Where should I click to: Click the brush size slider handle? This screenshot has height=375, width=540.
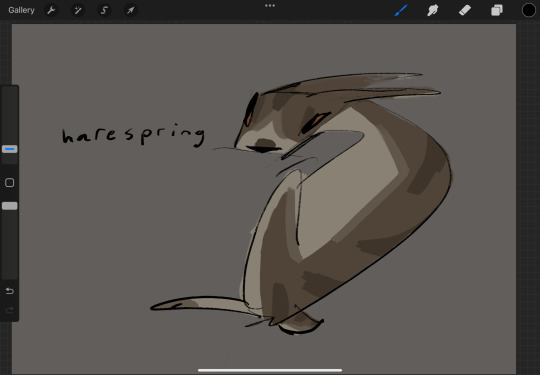10,149
